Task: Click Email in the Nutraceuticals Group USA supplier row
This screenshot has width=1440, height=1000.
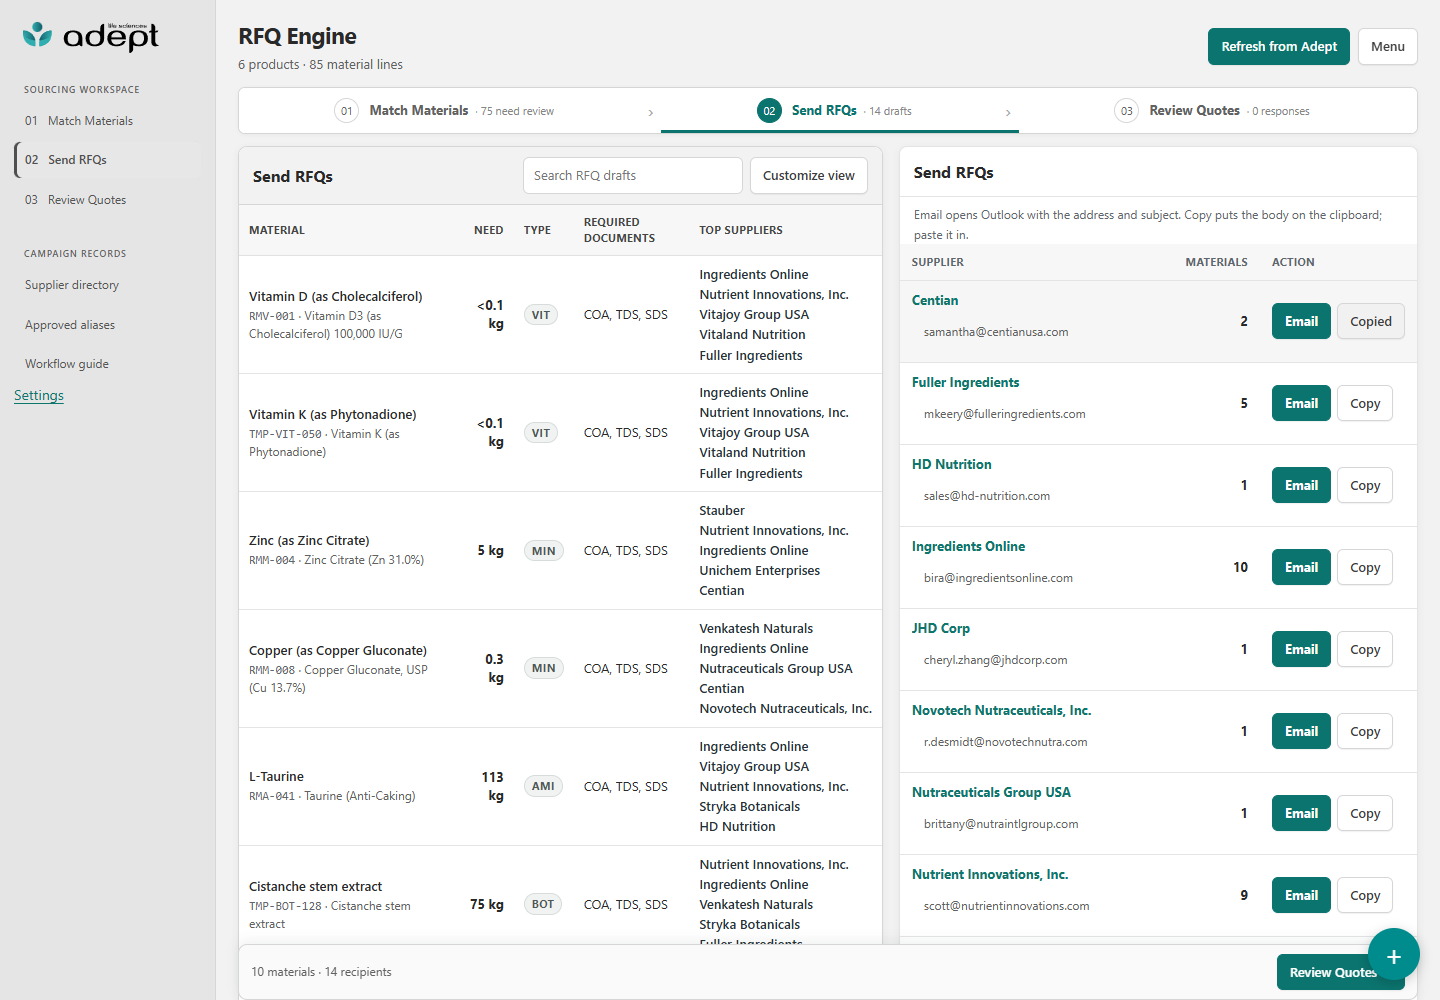Action: [x=1301, y=813]
